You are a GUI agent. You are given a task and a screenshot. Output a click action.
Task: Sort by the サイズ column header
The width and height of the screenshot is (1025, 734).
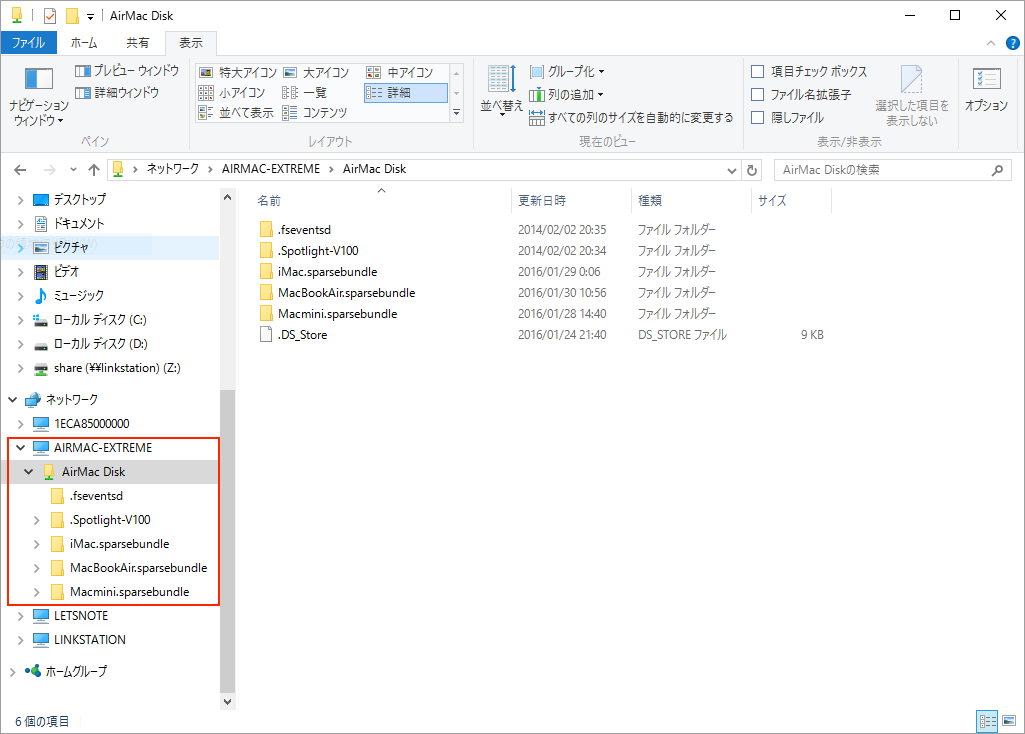pyautogui.click(x=792, y=201)
